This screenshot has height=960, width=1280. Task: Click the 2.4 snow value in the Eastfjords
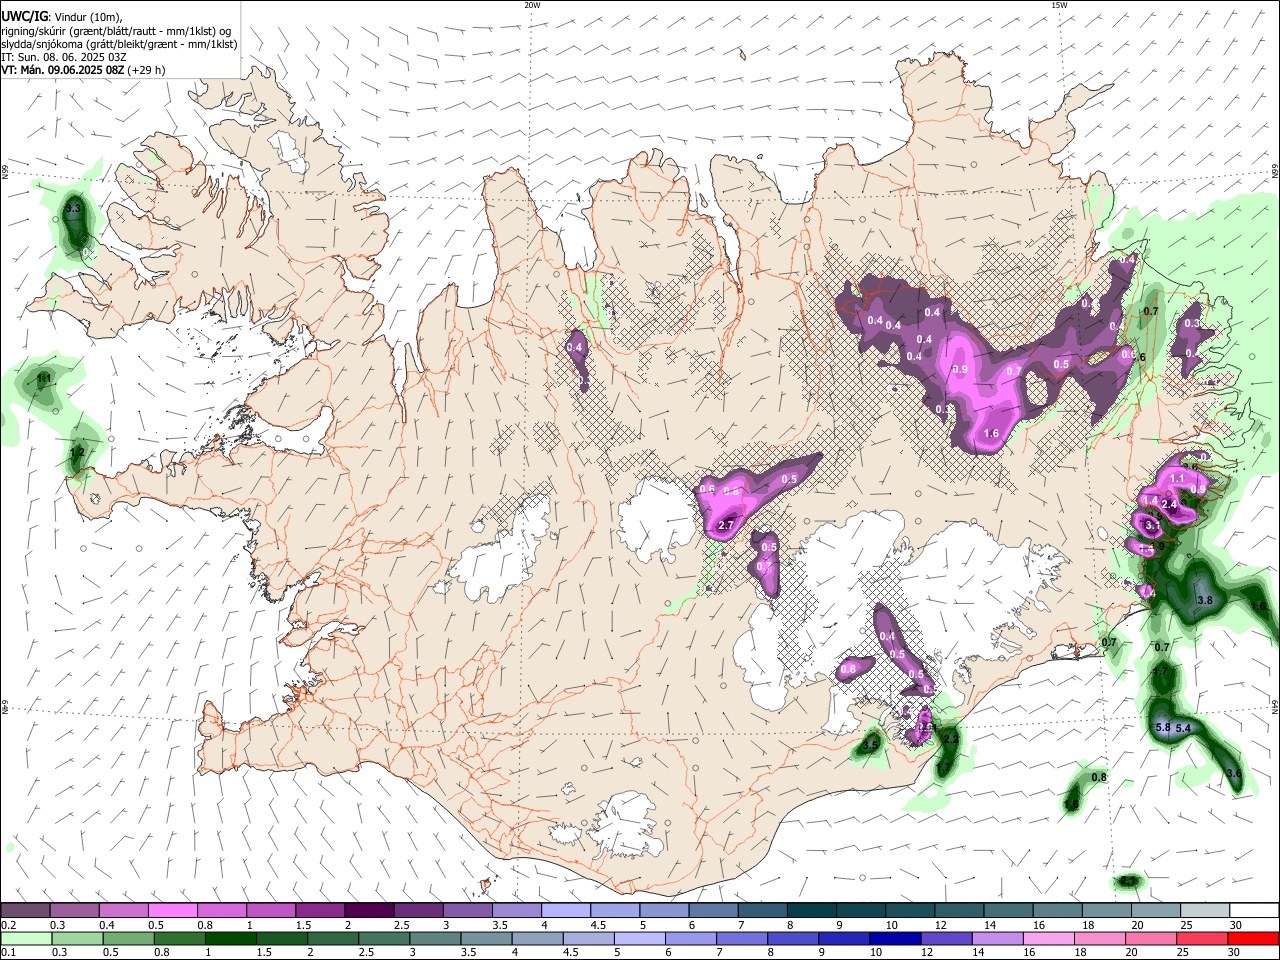point(1169,504)
